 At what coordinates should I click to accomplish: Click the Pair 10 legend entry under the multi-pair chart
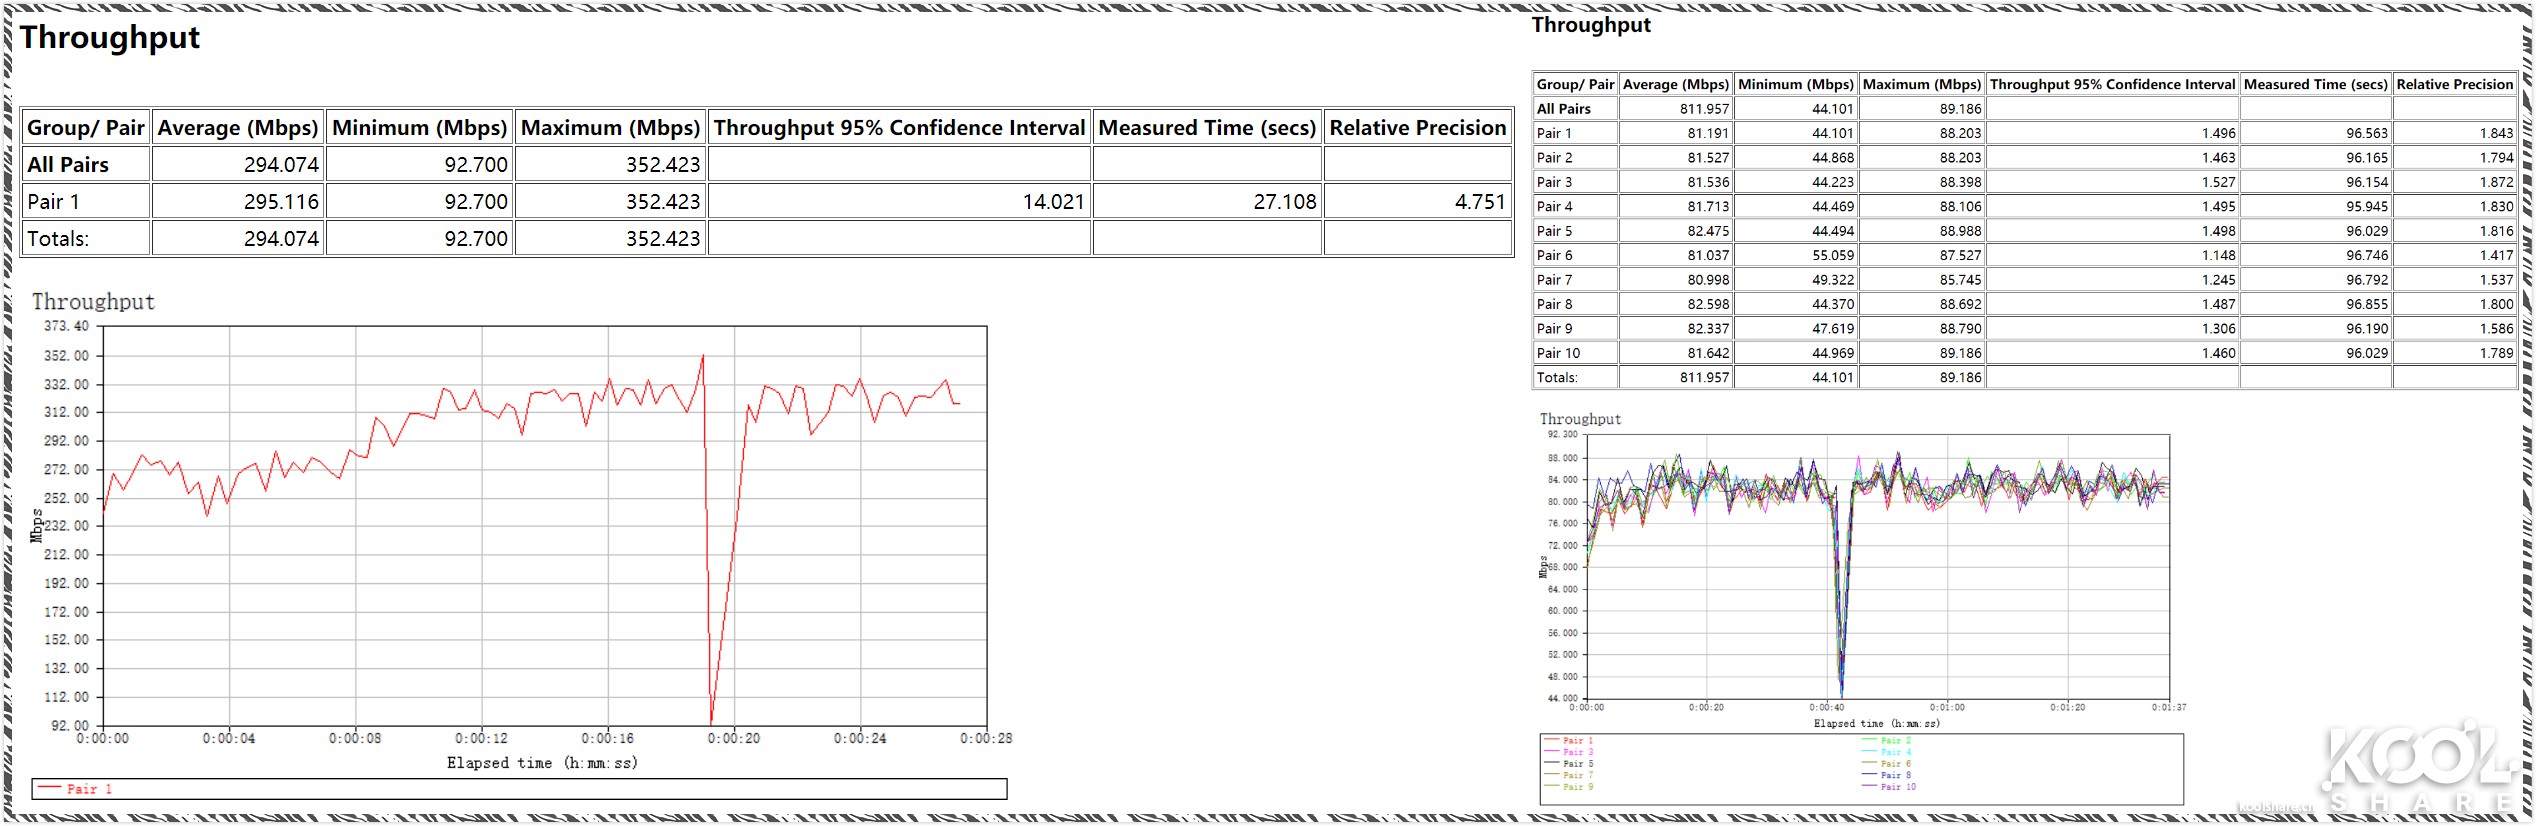click(x=1889, y=787)
